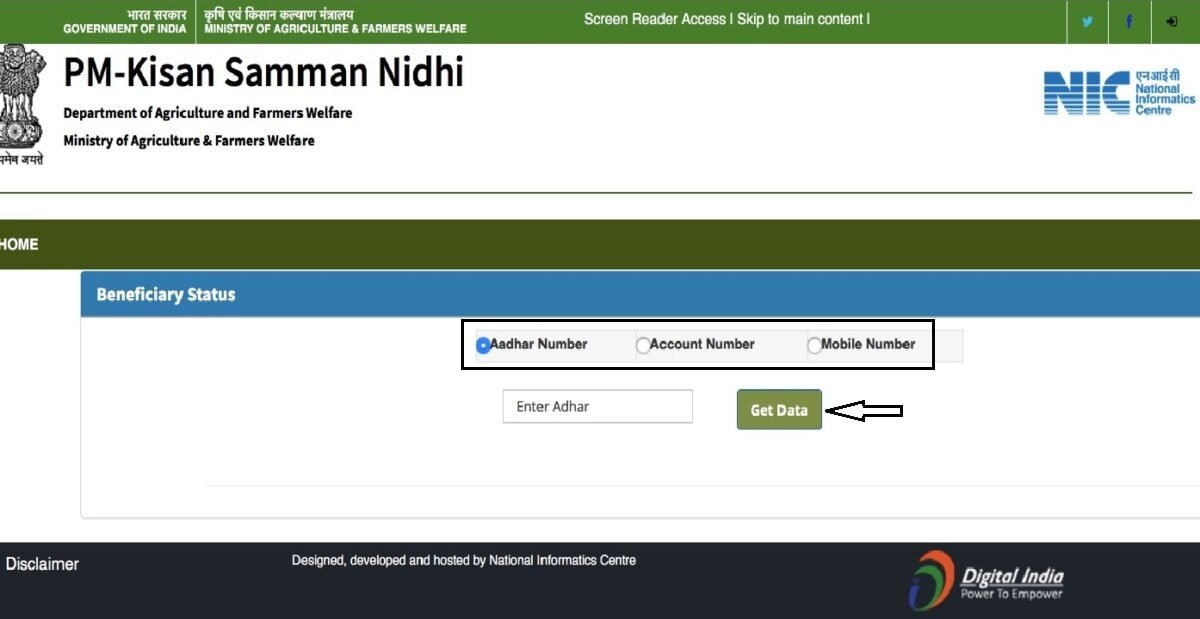Screen dimensions: 1200x619
Task: Click the NIC National Informatics Centre logo
Action: click(x=1119, y=92)
